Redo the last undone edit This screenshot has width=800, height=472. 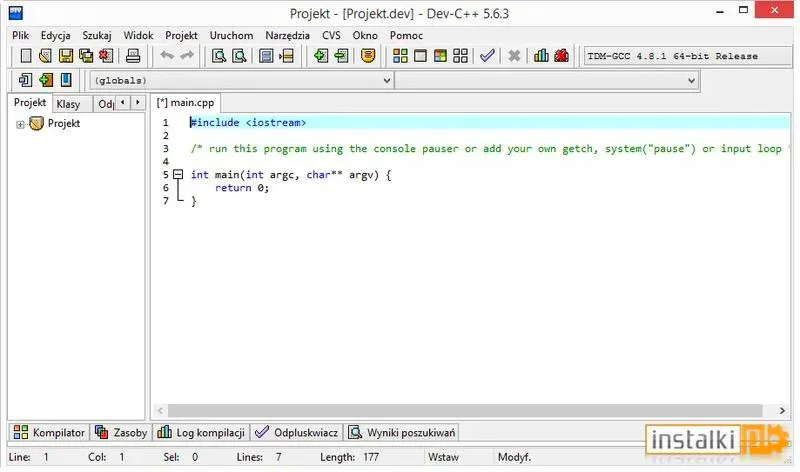187,55
